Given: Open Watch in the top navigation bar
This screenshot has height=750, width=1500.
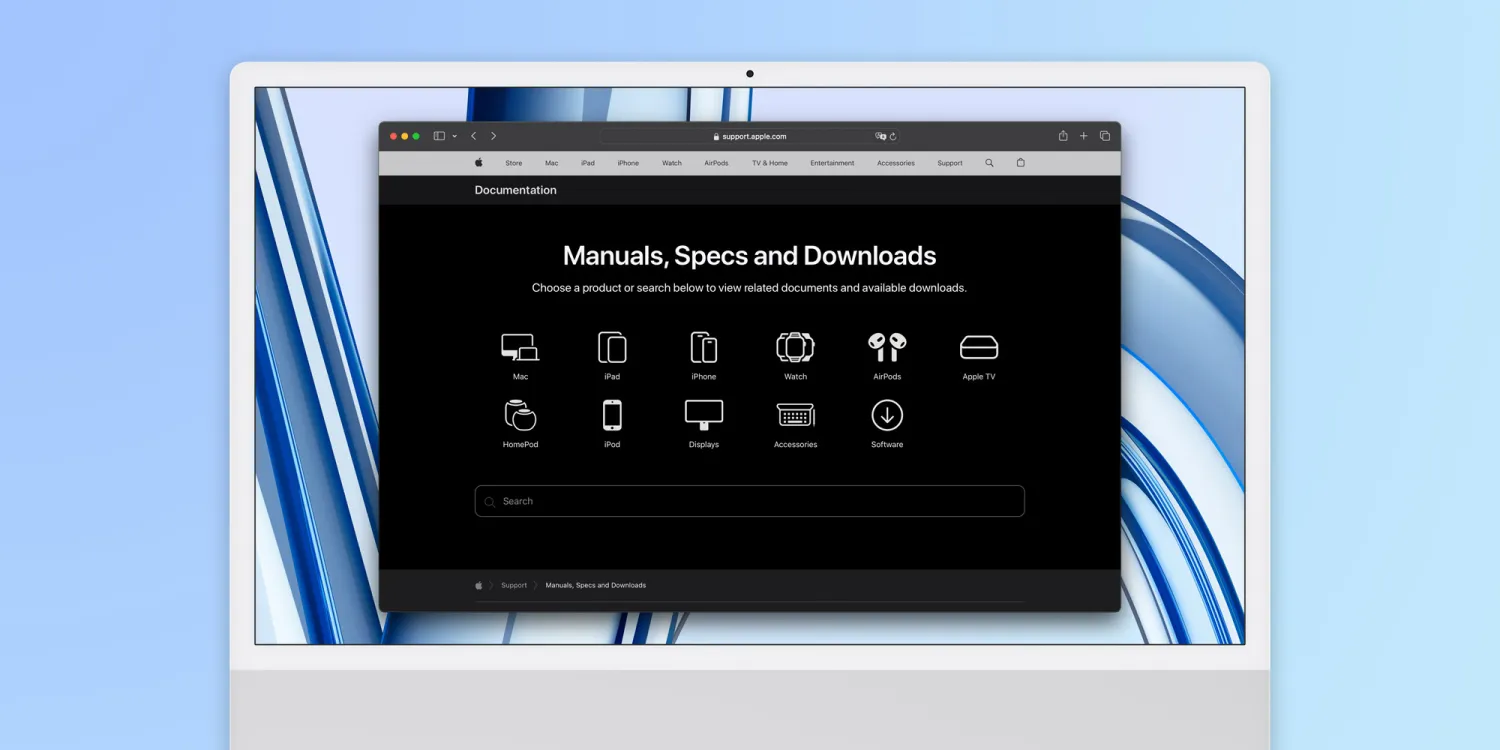Looking at the screenshot, I should pos(672,163).
